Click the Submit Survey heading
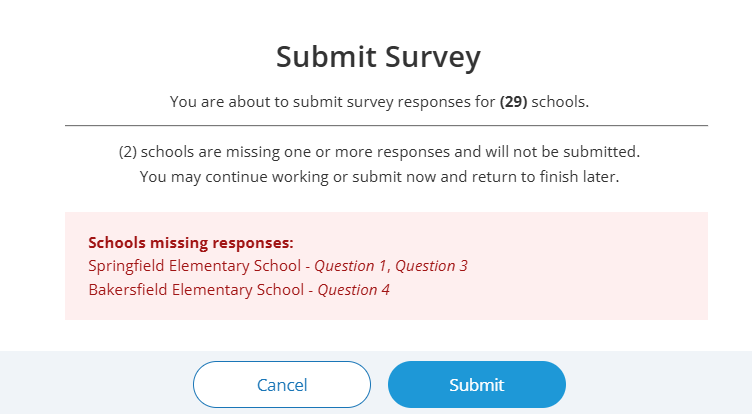752x414 pixels. pos(378,57)
